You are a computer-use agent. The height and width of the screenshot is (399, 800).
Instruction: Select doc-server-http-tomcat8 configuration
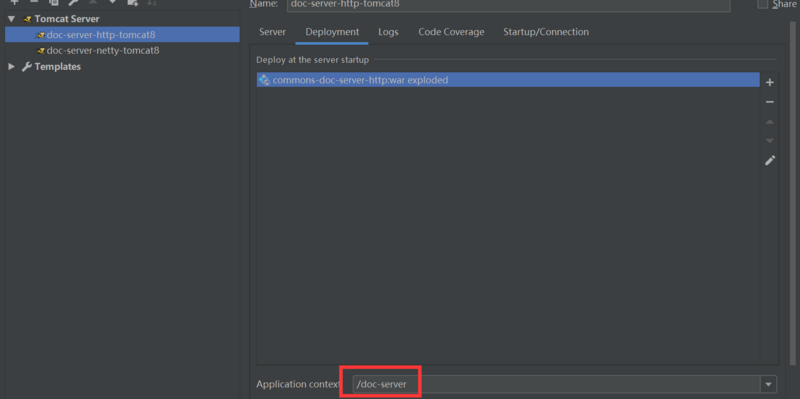click(122, 35)
